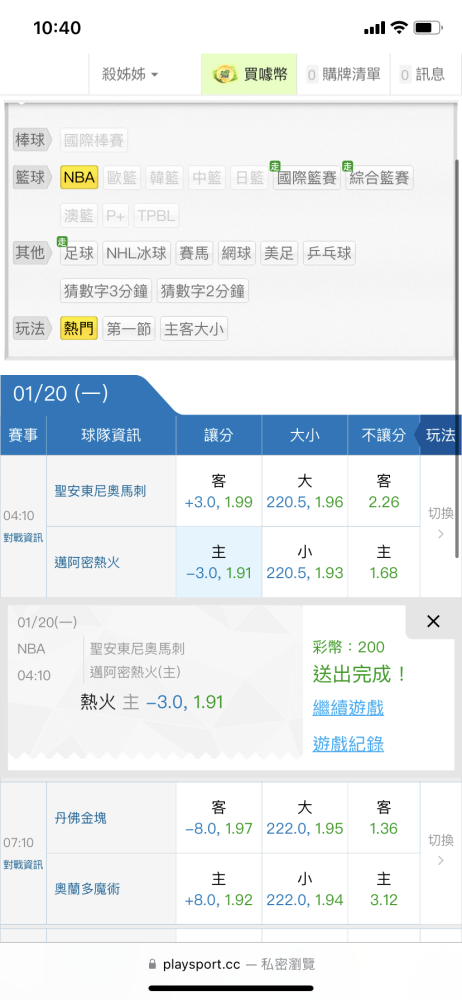Pick the Heat 主 −3.0 spread cell
This screenshot has width=462, height=1000.
[219, 562]
